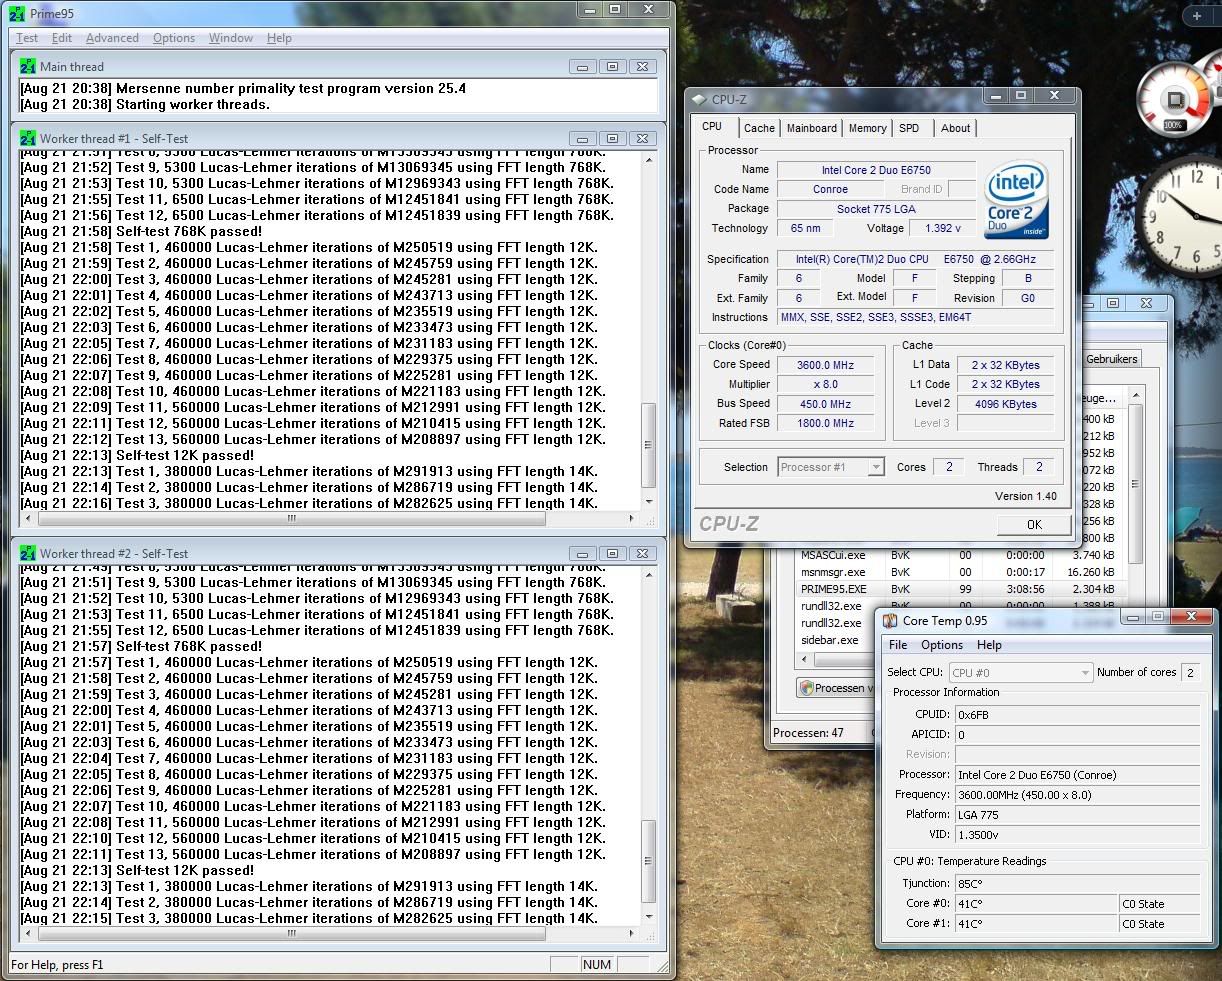Click 'For Help, press F1' status text
Image resolution: width=1222 pixels, height=981 pixels.
[57, 965]
